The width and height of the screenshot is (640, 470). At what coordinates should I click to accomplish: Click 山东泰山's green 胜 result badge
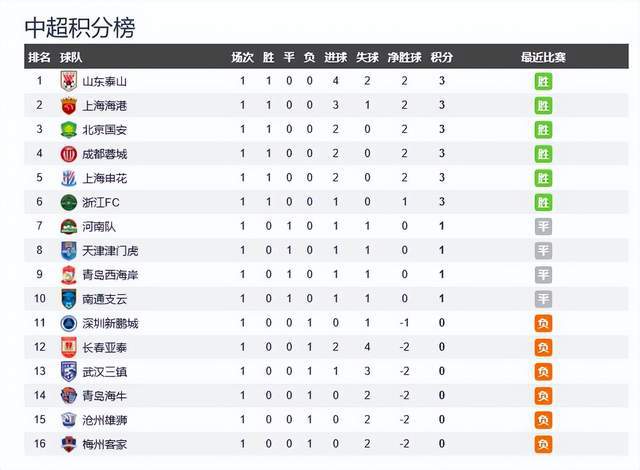click(x=543, y=81)
